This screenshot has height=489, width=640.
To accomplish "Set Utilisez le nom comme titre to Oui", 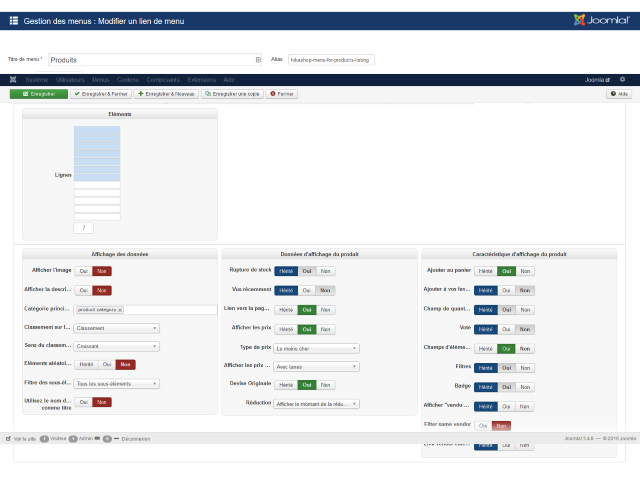I will (84, 402).
